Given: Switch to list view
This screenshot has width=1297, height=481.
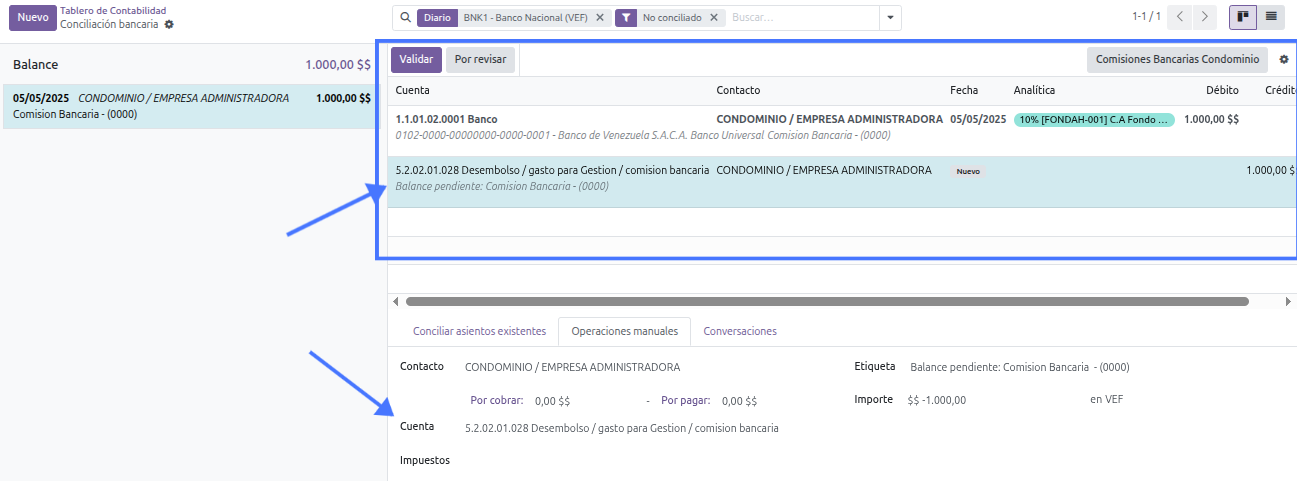Looking at the screenshot, I should 1271,17.
